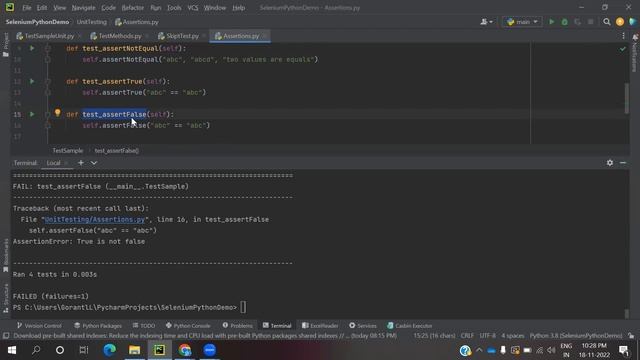Open TODO tool window
640x360 pixels.
click(144, 326)
